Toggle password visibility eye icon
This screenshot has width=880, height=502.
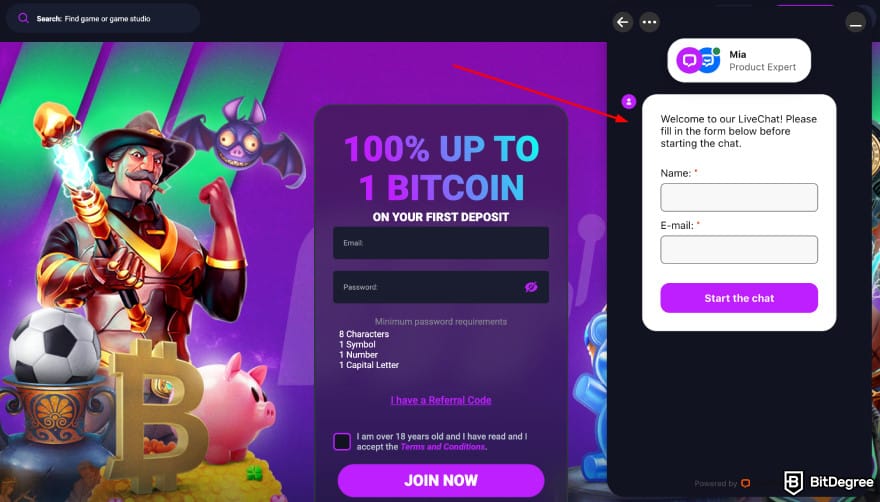(531, 287)
